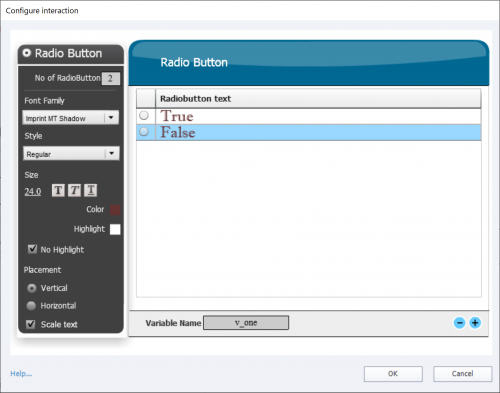
Task: Click the Variable Name field
Action: click(x=246, y=323)
